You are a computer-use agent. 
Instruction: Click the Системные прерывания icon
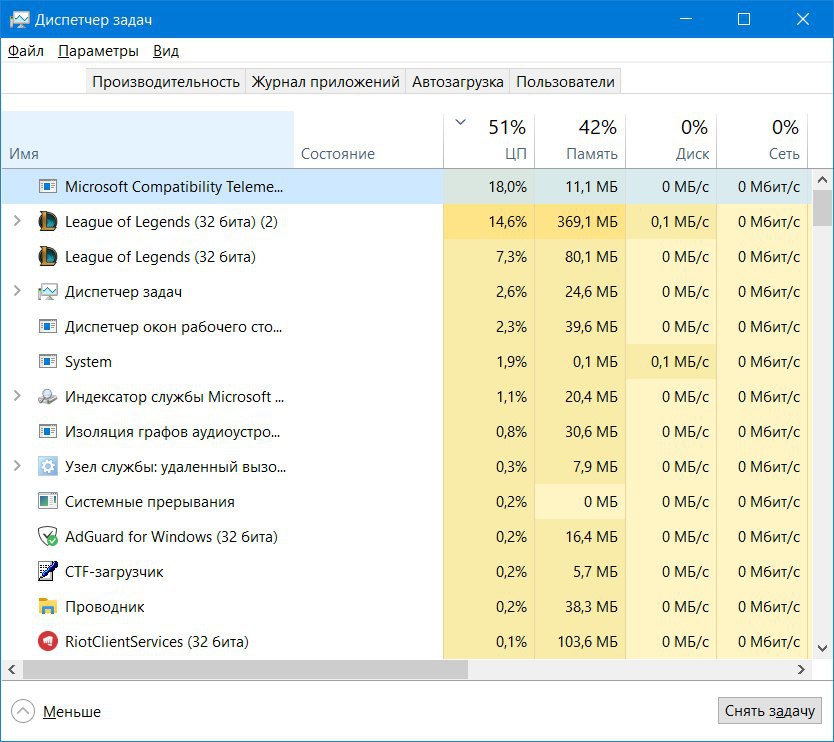pos(48,502)
